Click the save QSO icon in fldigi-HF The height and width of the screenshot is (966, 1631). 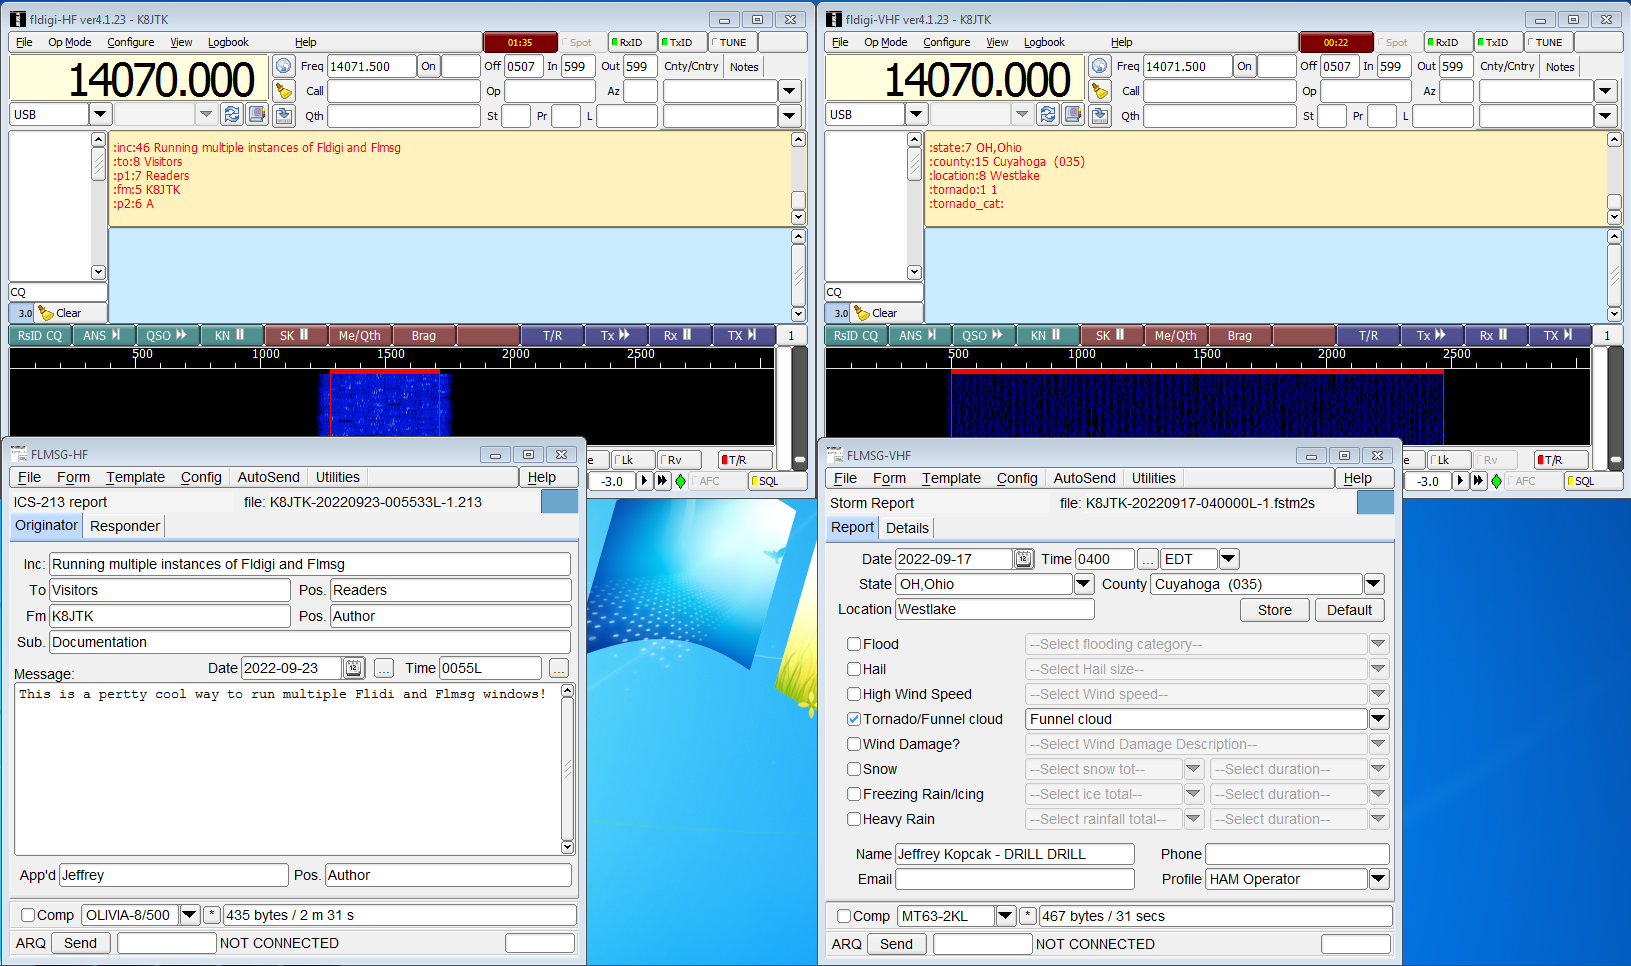pyautogui.click(x=284, y=115)
